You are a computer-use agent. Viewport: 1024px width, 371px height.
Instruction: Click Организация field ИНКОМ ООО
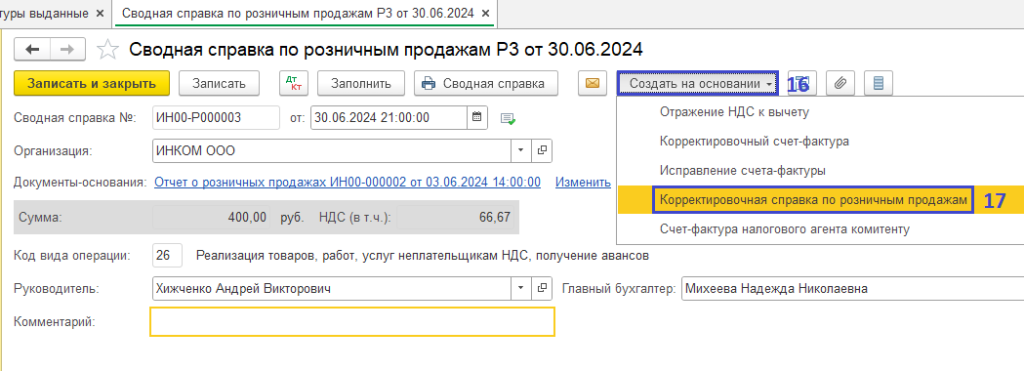coord(331,151)
